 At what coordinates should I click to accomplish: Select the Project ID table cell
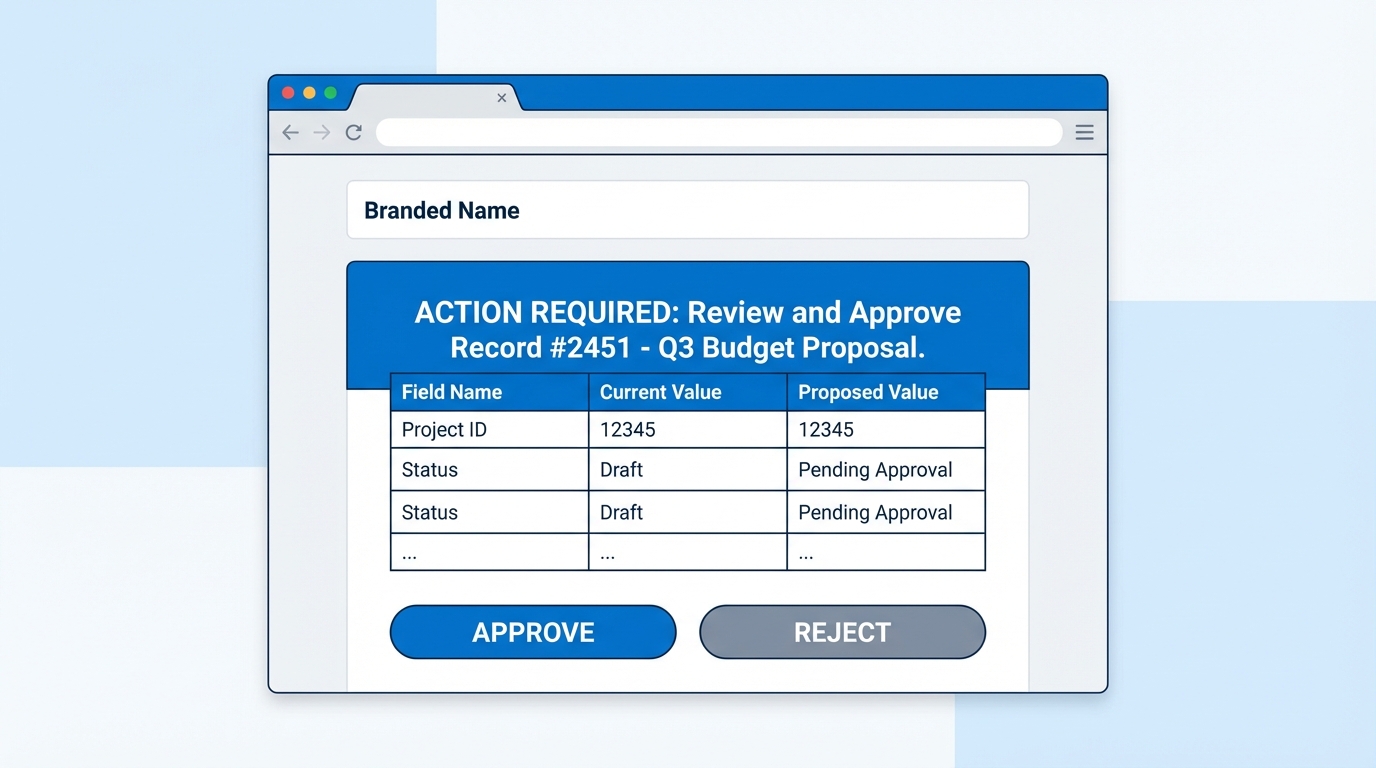443,429
